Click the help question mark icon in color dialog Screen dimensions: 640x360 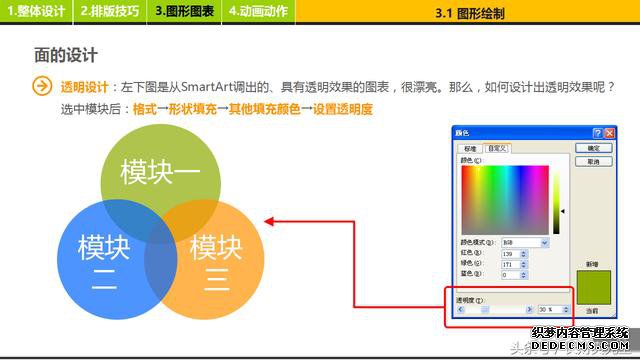598,133
